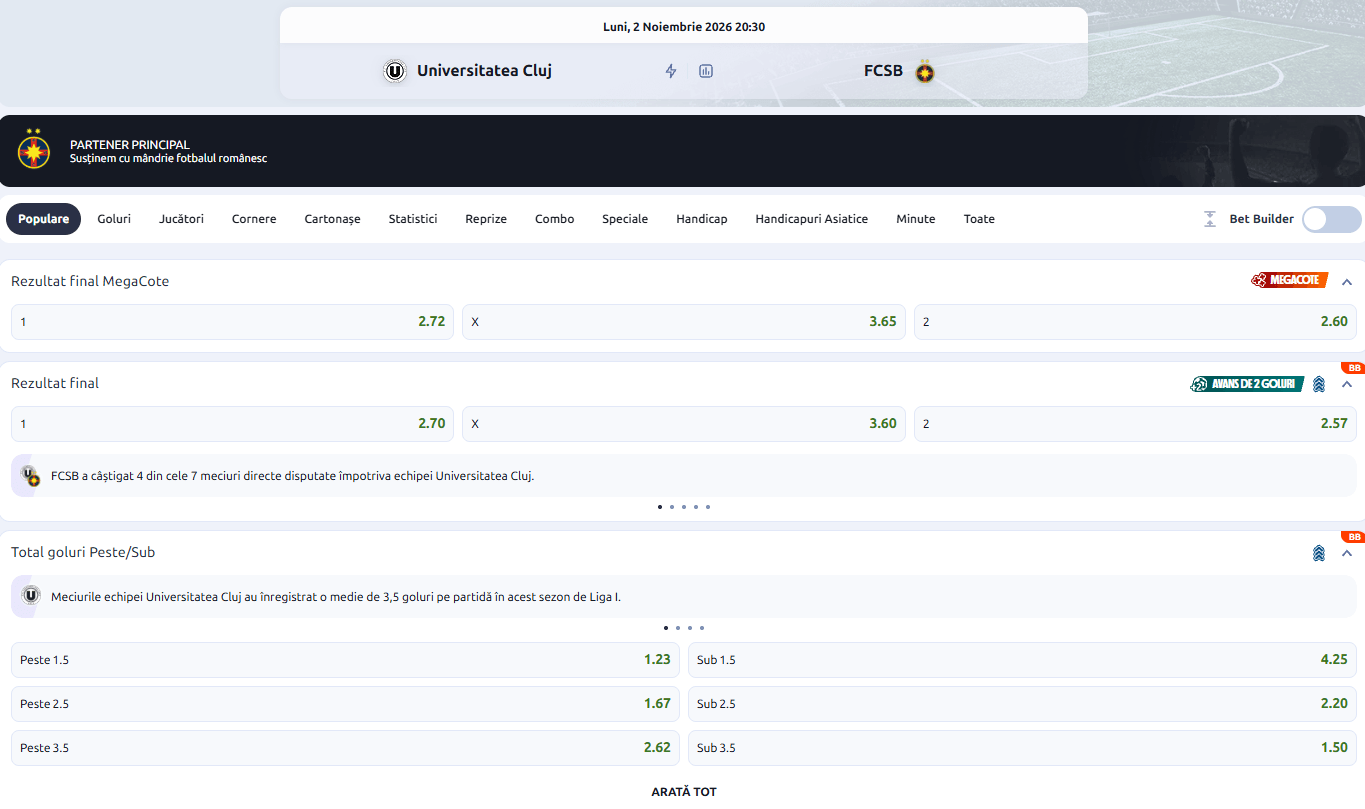Viewport: 1365px width, 809px height.
Task: Bet on FCSB win at 2.57
Action: 1135,424
